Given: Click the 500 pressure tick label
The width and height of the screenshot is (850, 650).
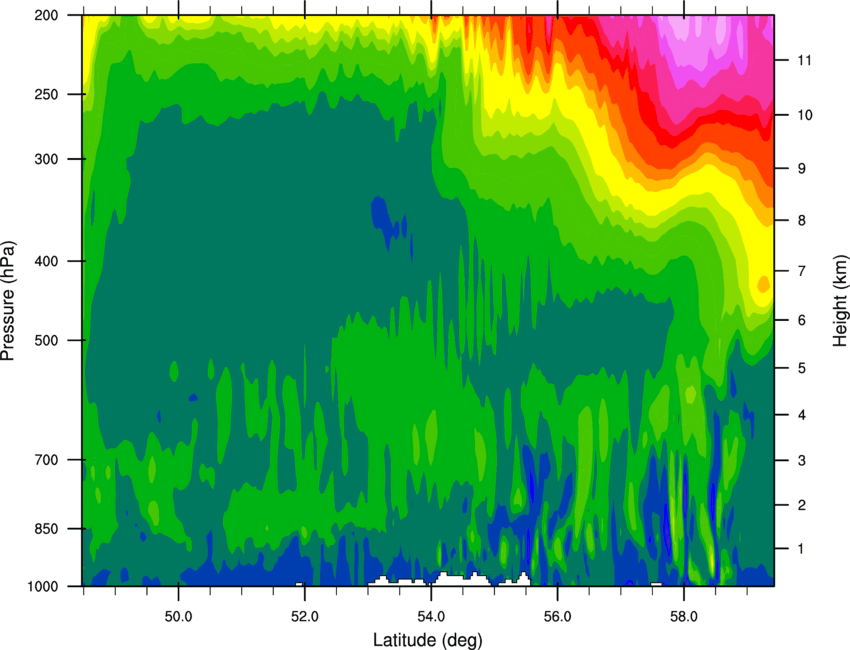Looking at the screenshot, I should coord(46,340).
